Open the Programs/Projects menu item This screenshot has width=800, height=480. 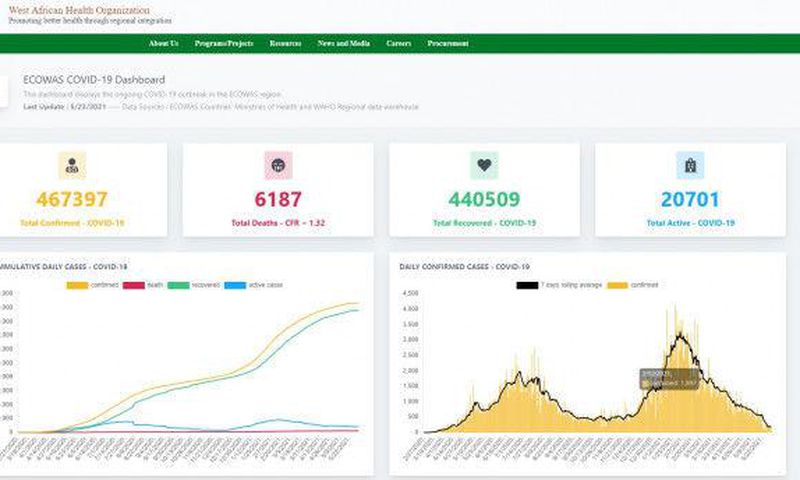[x=224, y=43]
